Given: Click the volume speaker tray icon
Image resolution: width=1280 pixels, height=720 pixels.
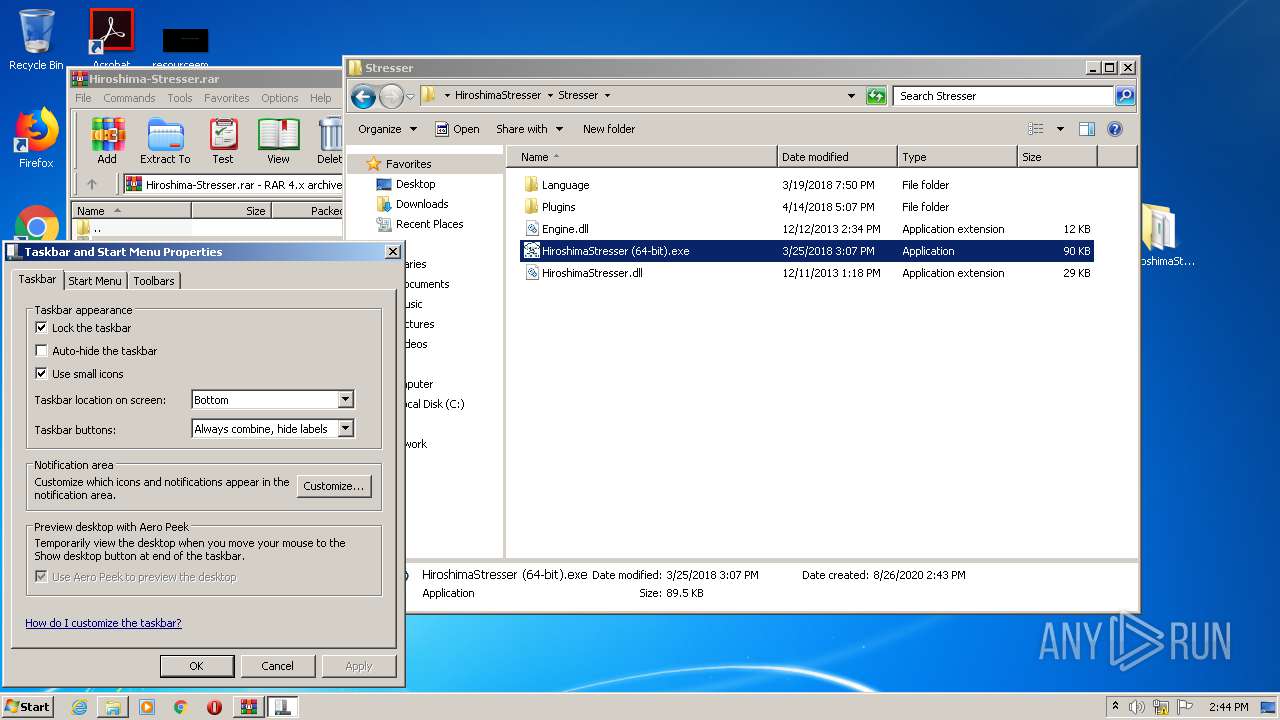Looking at the screenshot, I should pyautogui.click(x=1137, y=707).
